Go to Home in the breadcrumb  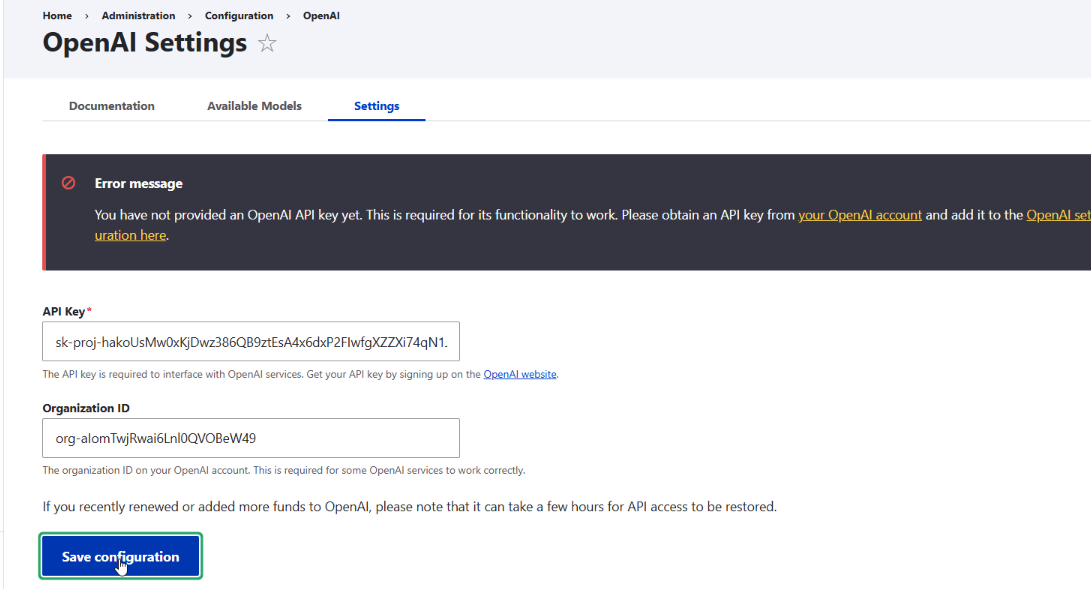point(57,15)
